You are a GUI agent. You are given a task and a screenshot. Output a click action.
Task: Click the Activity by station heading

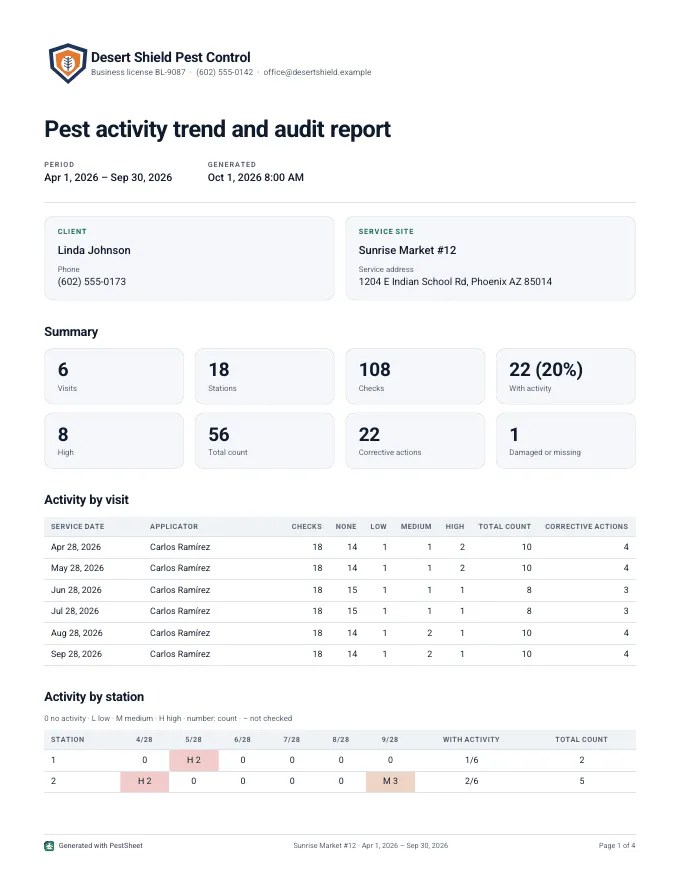coord(94,696)
